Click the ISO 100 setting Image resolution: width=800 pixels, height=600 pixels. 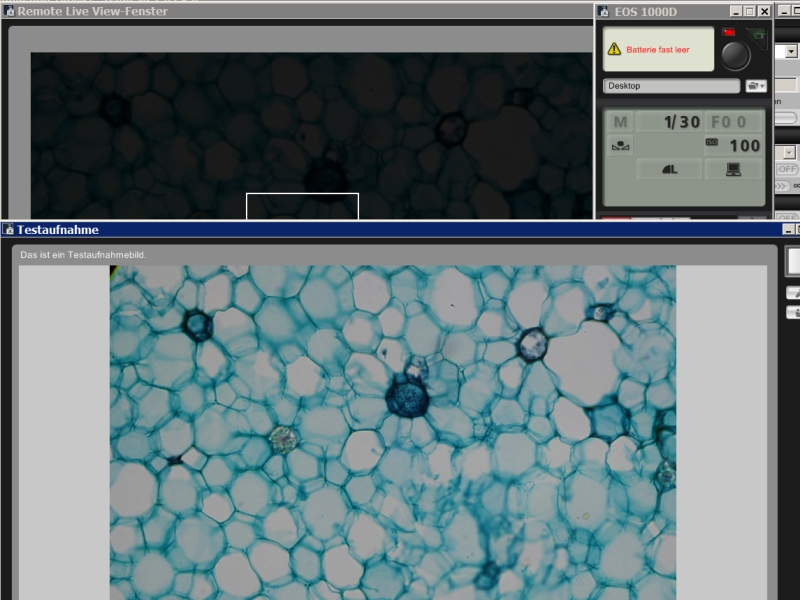[x=734, y=145]
